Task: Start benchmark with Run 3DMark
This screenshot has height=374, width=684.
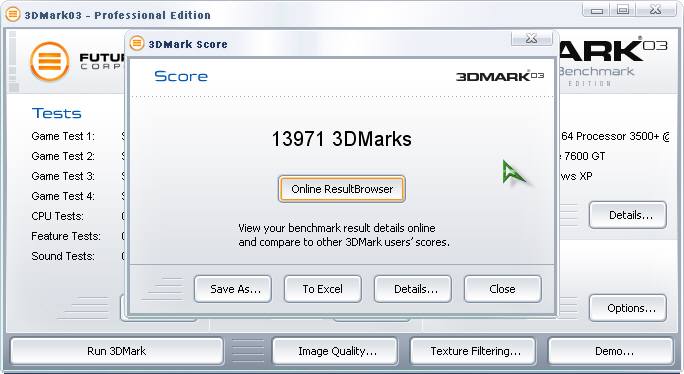Action: pyautogui.click(x=116, y=351)
